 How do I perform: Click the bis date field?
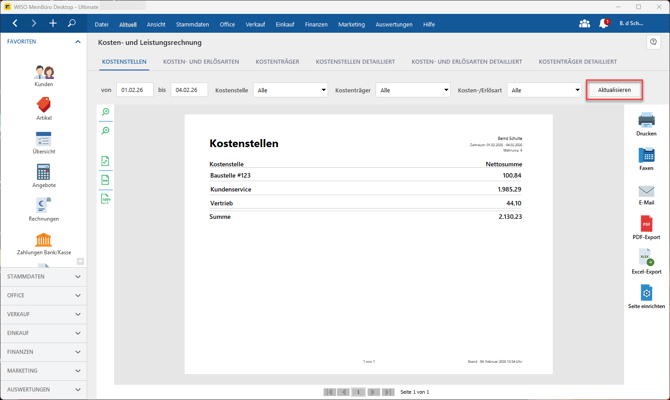point(189,90)
